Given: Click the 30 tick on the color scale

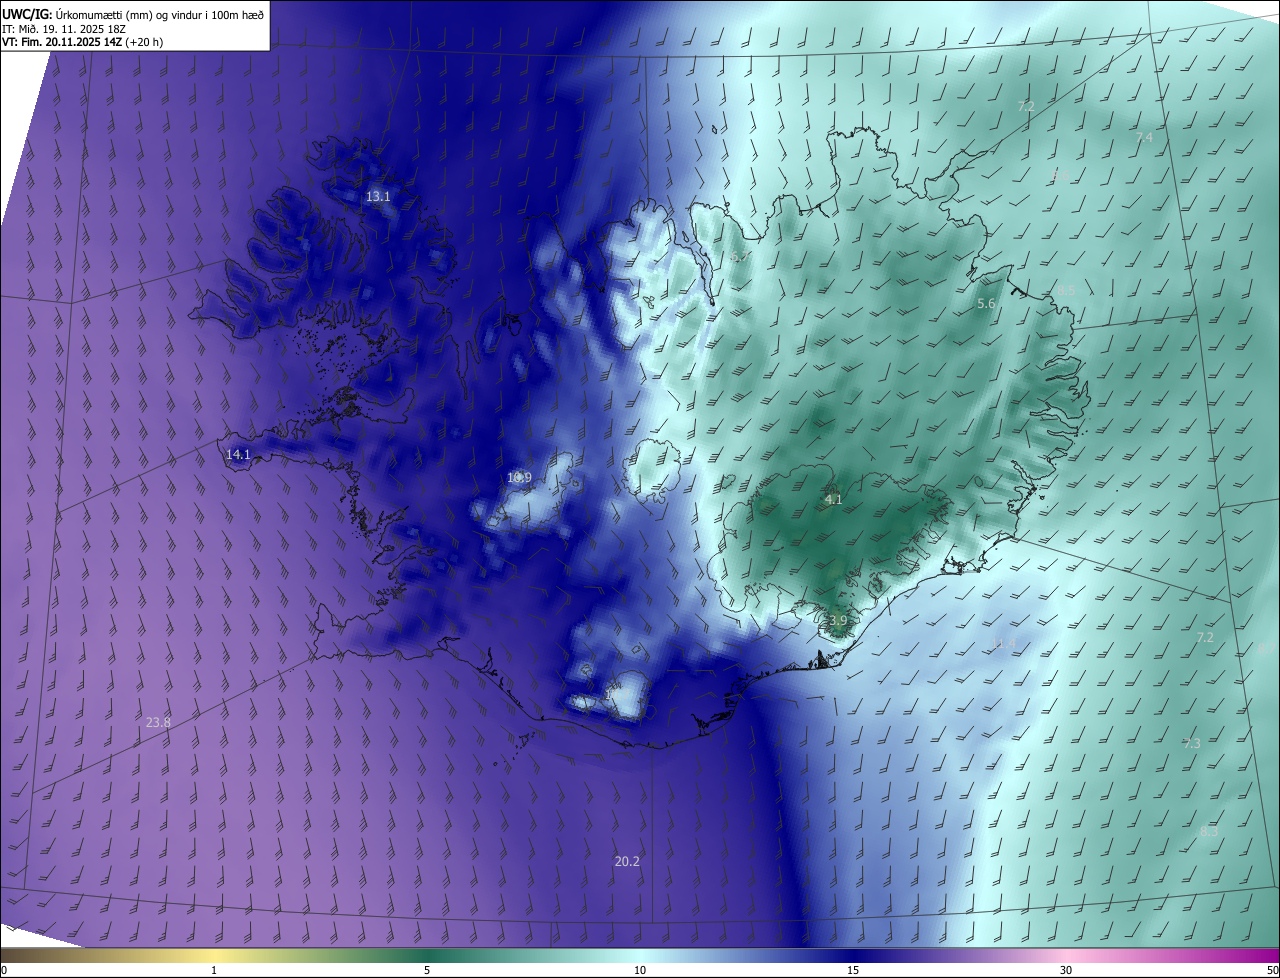Looking at the screenshot, I should [x=1066, y=971].
